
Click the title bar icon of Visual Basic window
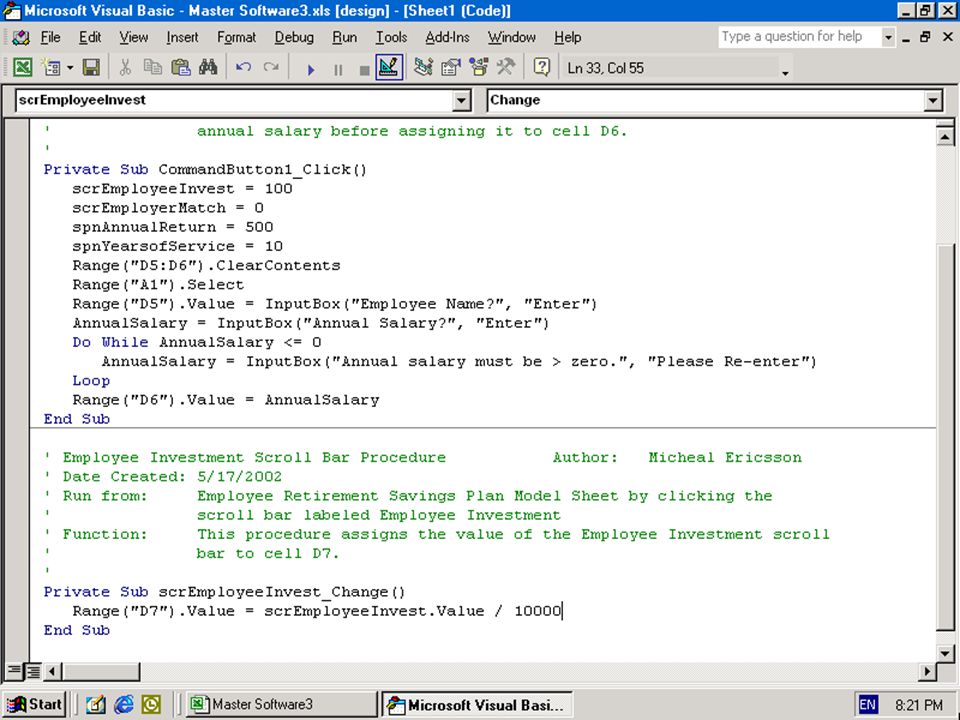[x=12, y=11]
